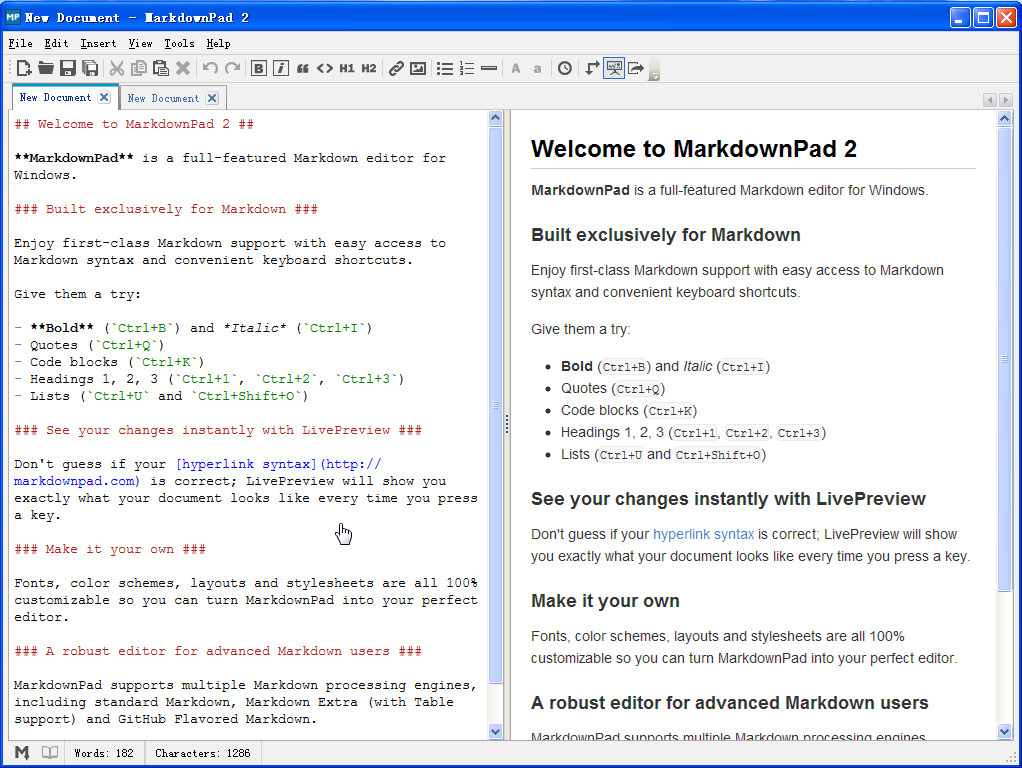
Task: Apply bold formatting from toolbar
Action: [259, 68]
